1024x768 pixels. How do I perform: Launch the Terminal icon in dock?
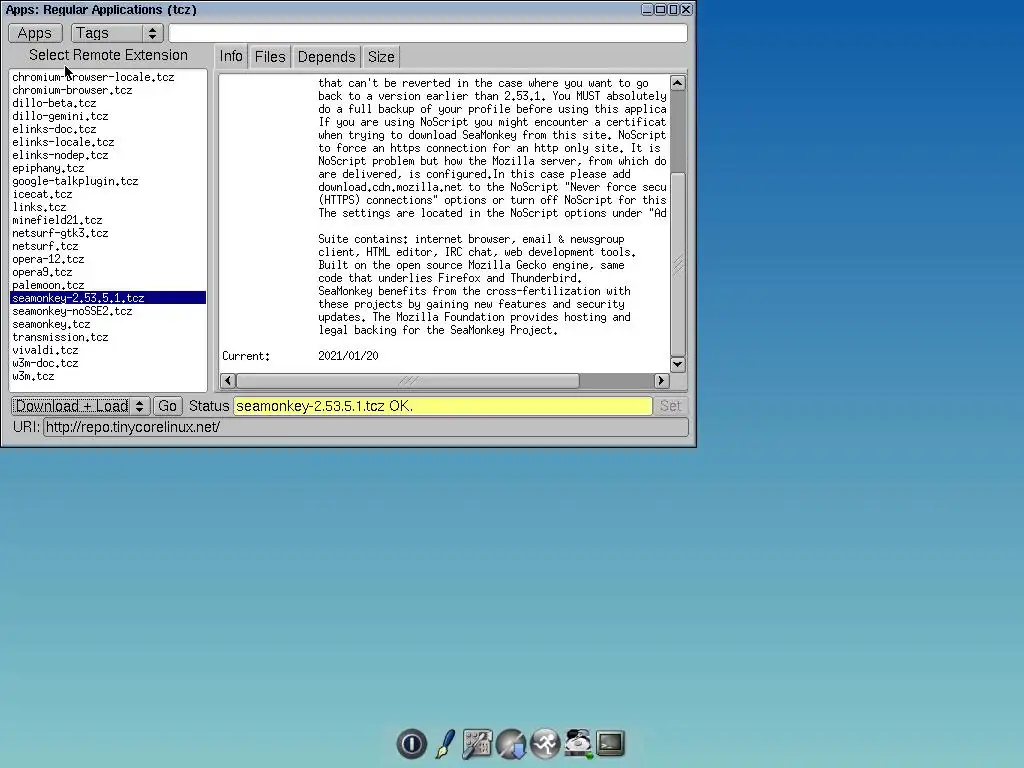(611, 743)
